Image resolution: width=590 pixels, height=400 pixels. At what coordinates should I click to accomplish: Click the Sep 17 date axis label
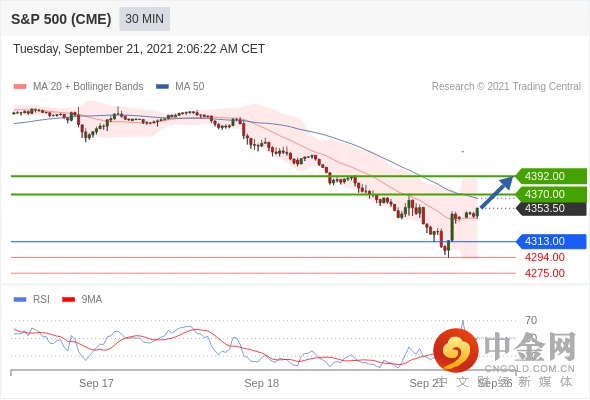pos(96,383)
